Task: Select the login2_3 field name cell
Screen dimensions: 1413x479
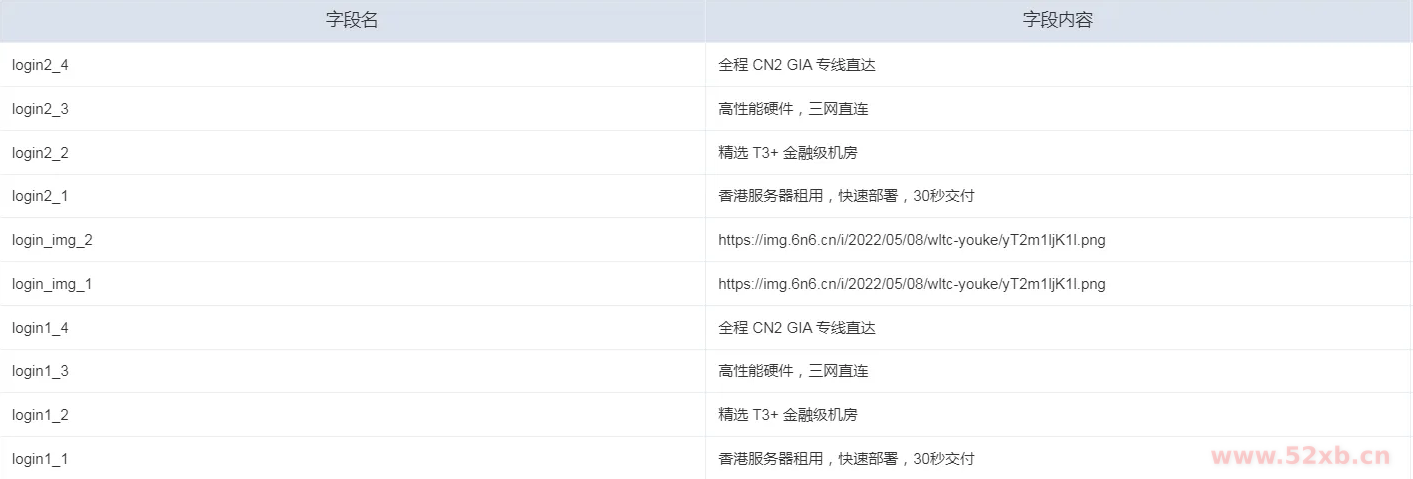Action: click(40, 109)
